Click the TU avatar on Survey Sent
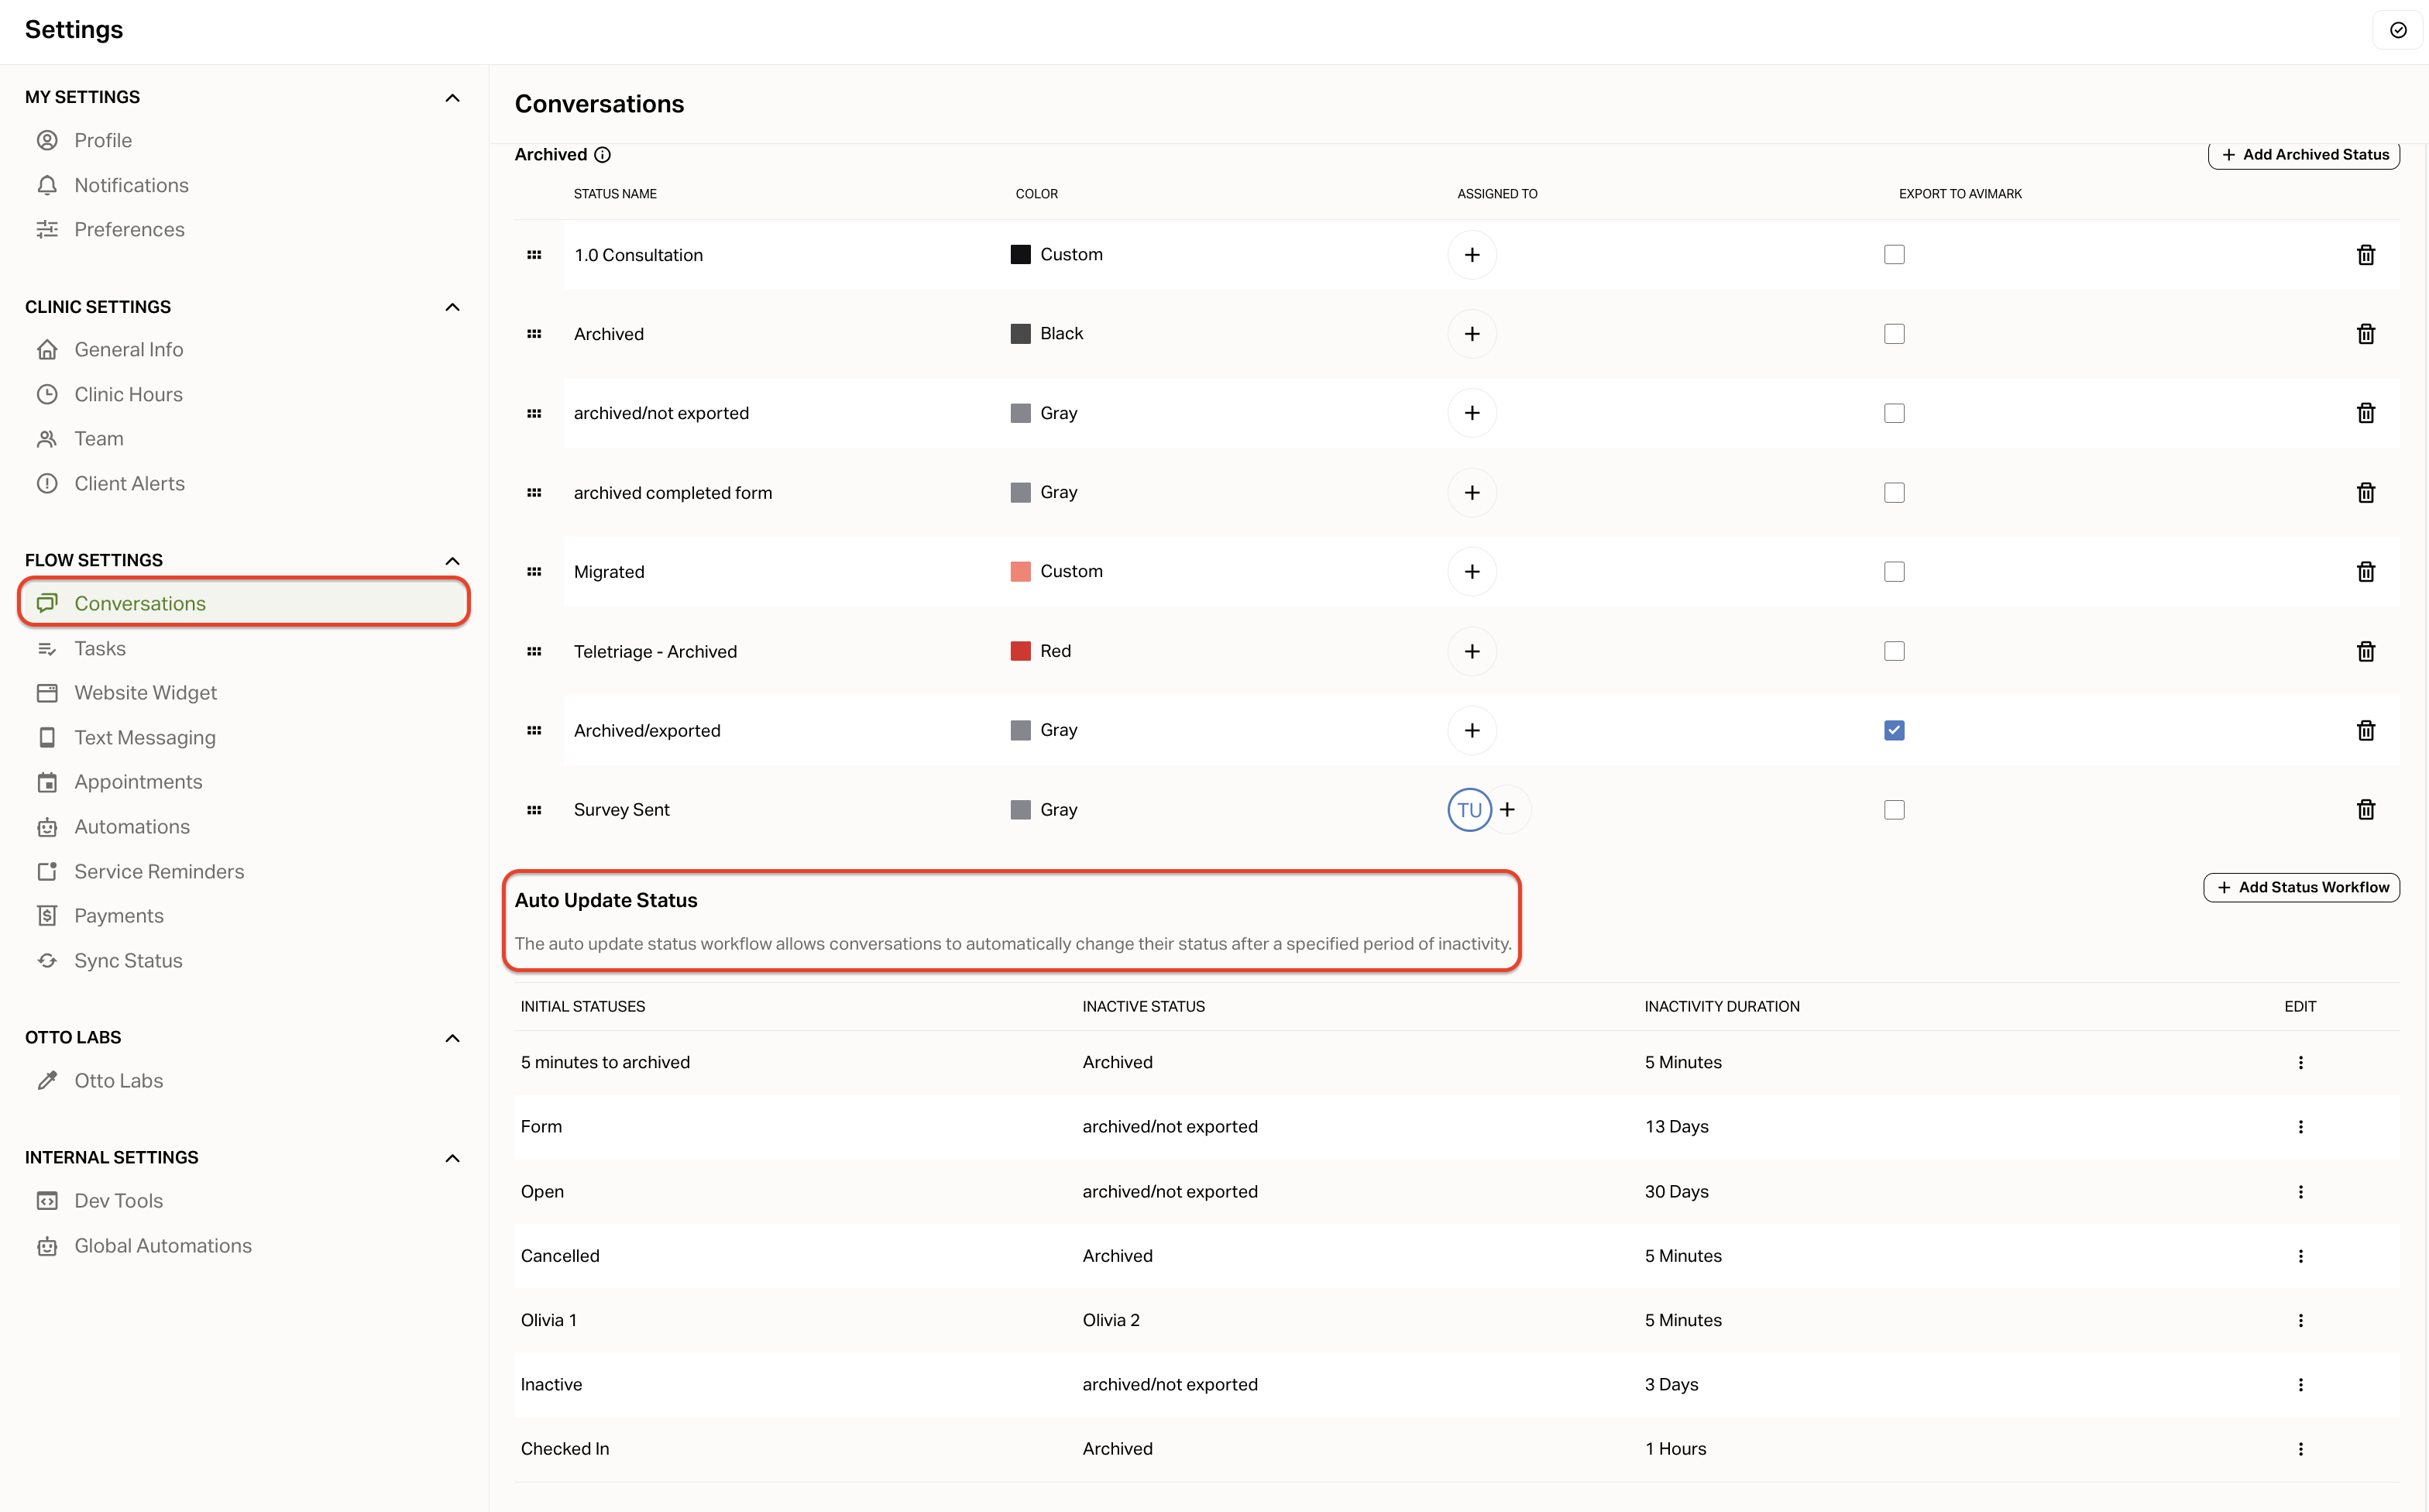Image resolution: width=2429 pixels, height=1512 pixels. pyautogui.click(x=1469, y=810)
